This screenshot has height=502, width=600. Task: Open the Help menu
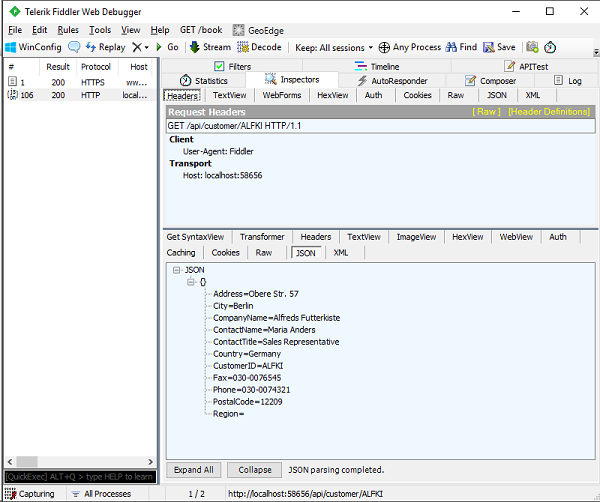(x=160, y=30)
